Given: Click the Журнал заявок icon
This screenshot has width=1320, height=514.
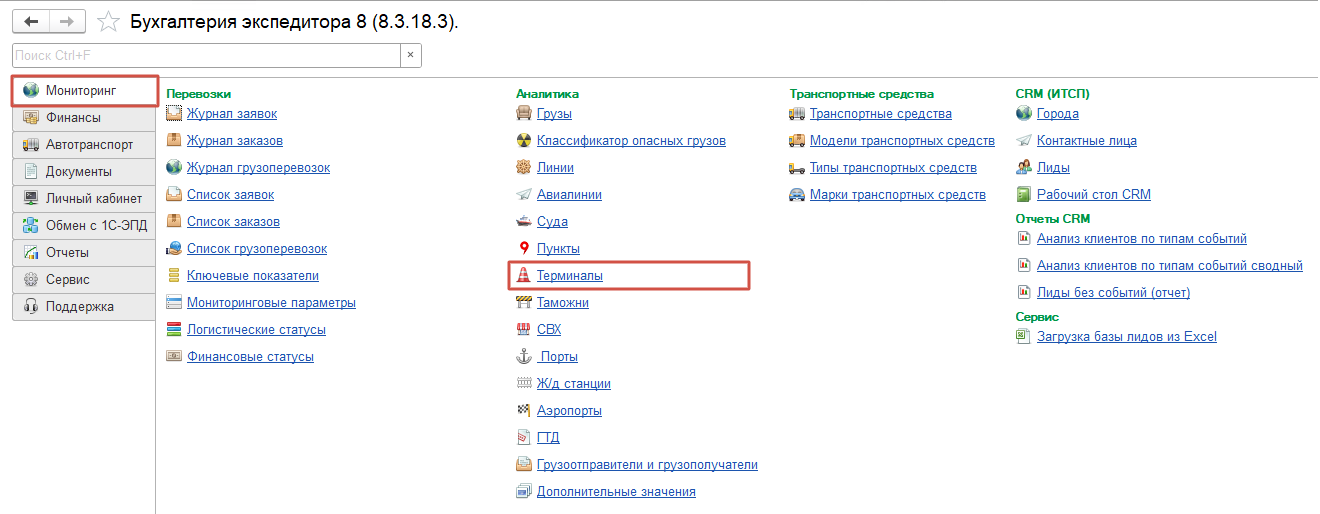Looking at the screenshot, I should click(x=174, y=113).
